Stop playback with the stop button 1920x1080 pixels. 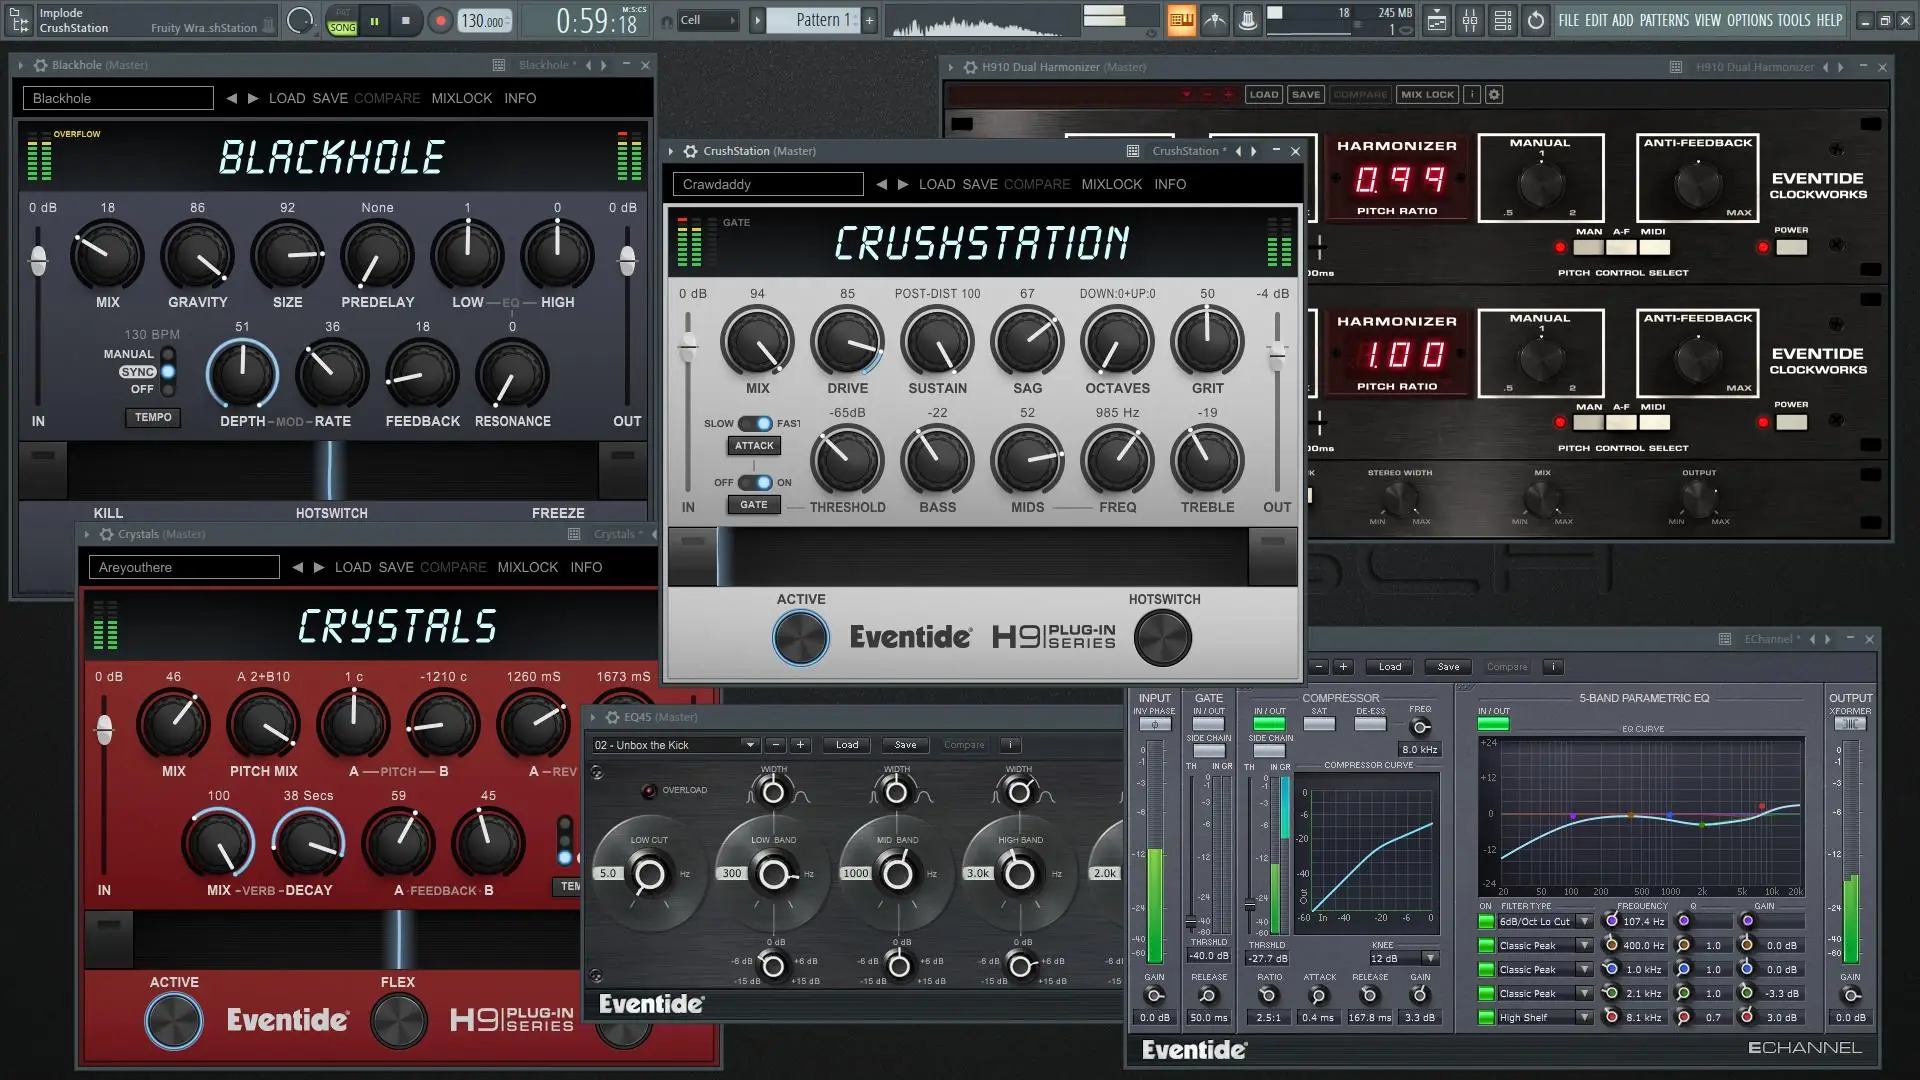405,21
